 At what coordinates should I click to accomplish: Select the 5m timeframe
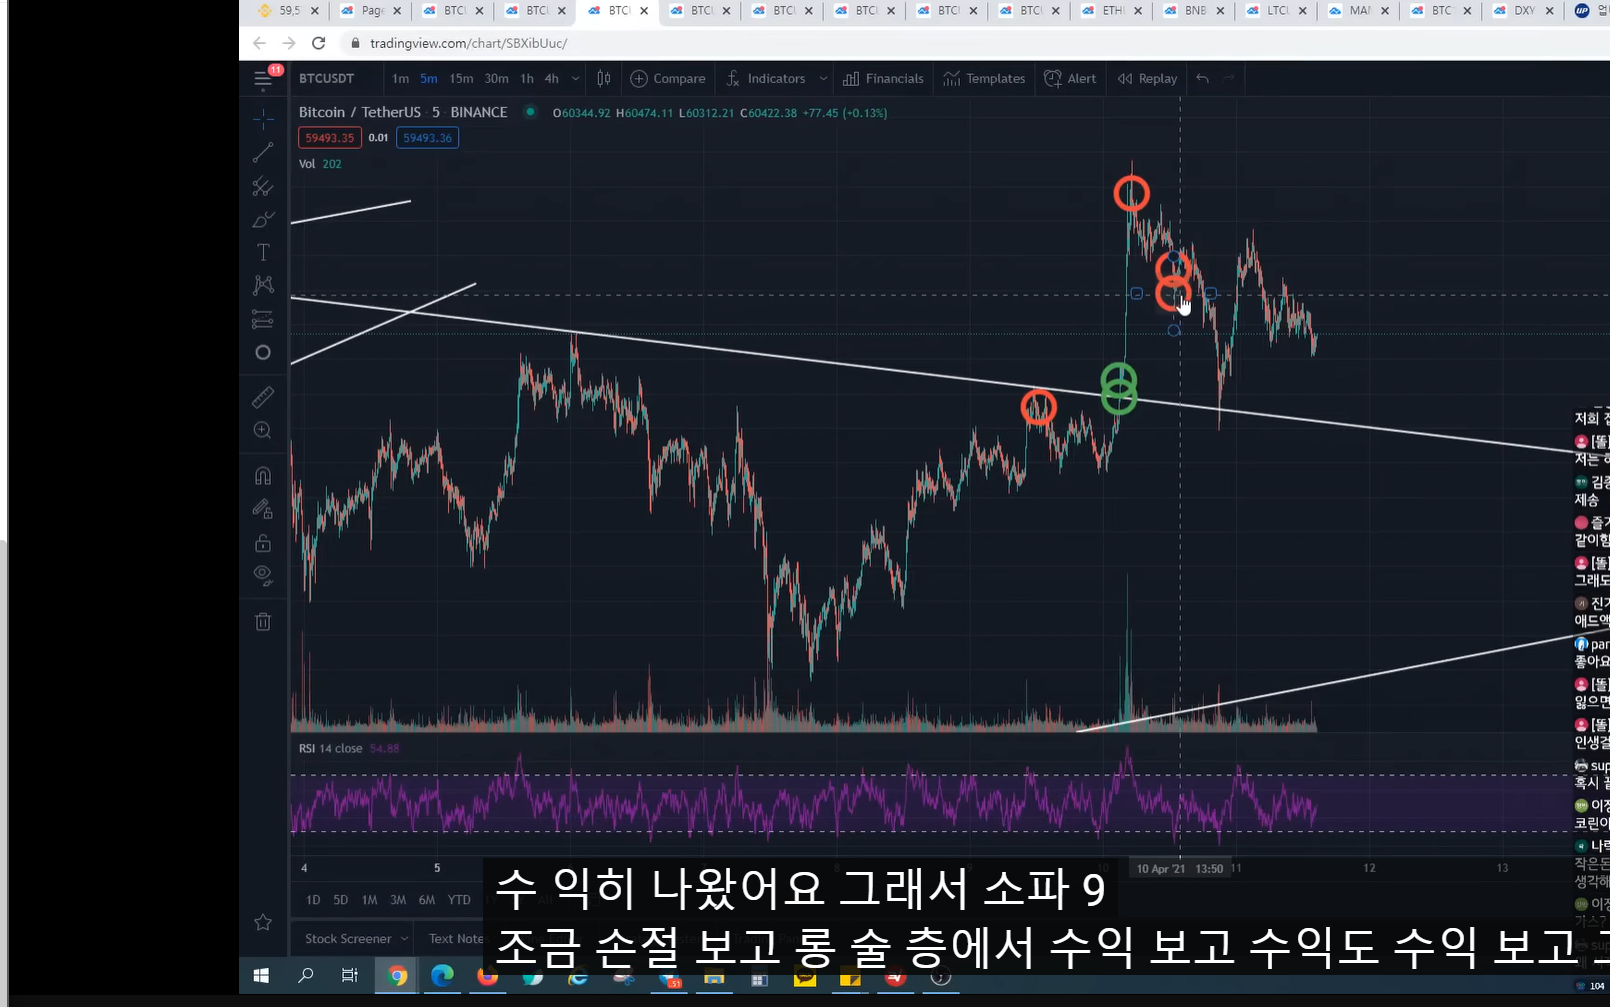pyautogui.click(x=428, y=78)
